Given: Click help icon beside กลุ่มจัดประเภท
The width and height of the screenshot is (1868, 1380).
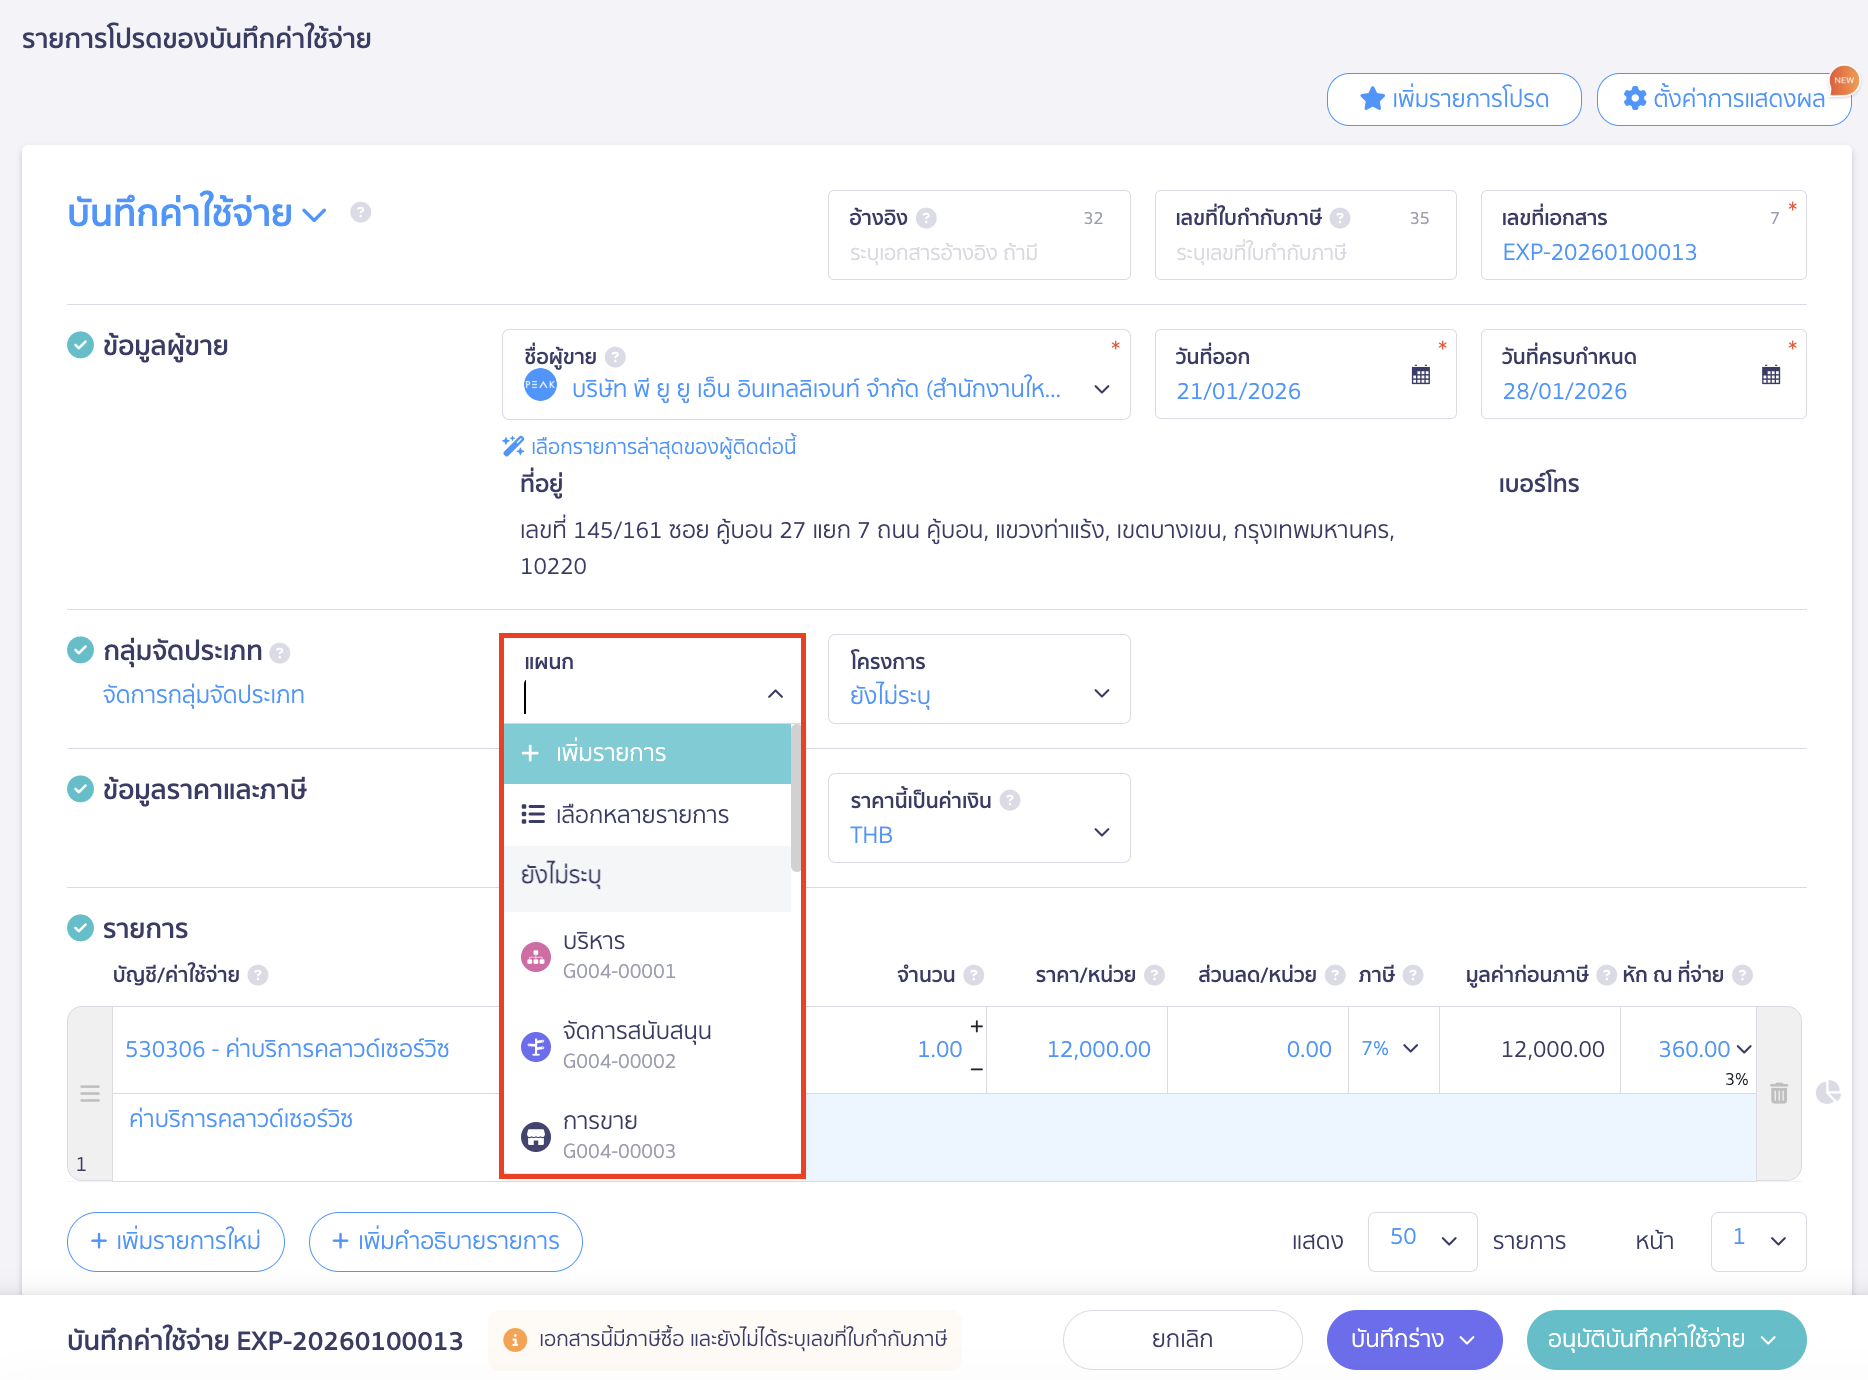Looking at the screenshot, I should 280,653.
